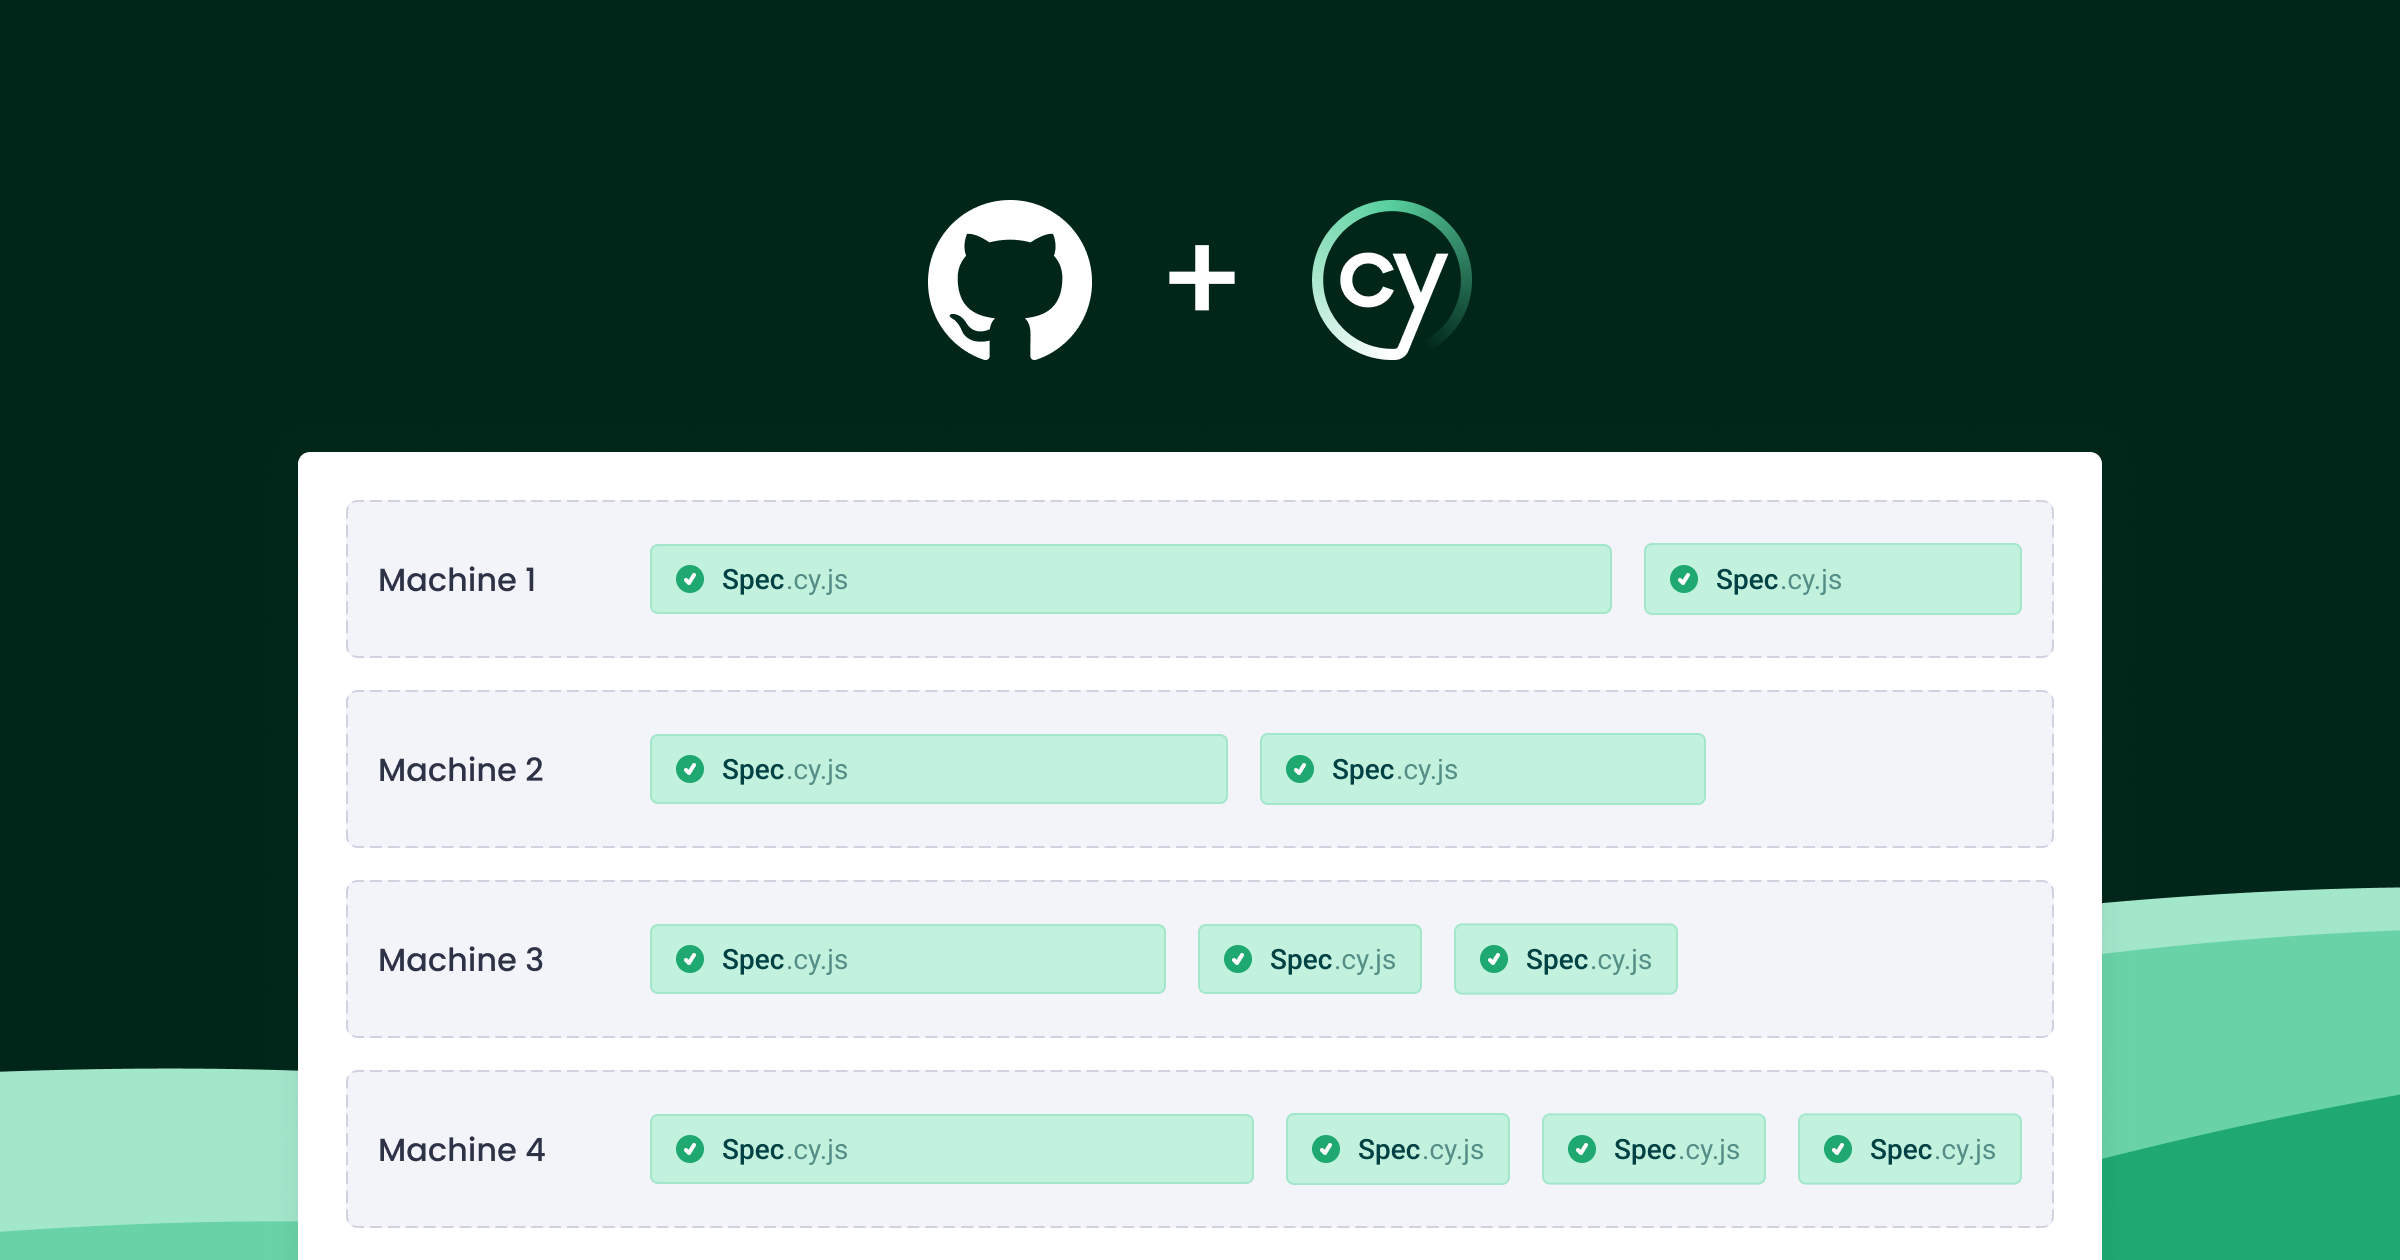Click the checkmark on Machine 1's first spec
The width and height of the screenshot is (2400, 1260).
click(690, 579)
